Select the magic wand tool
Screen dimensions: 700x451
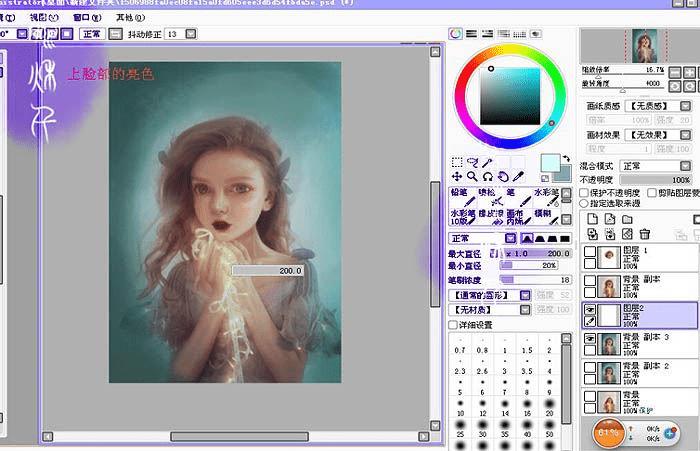pyautogui.click(x=487, y=162)
